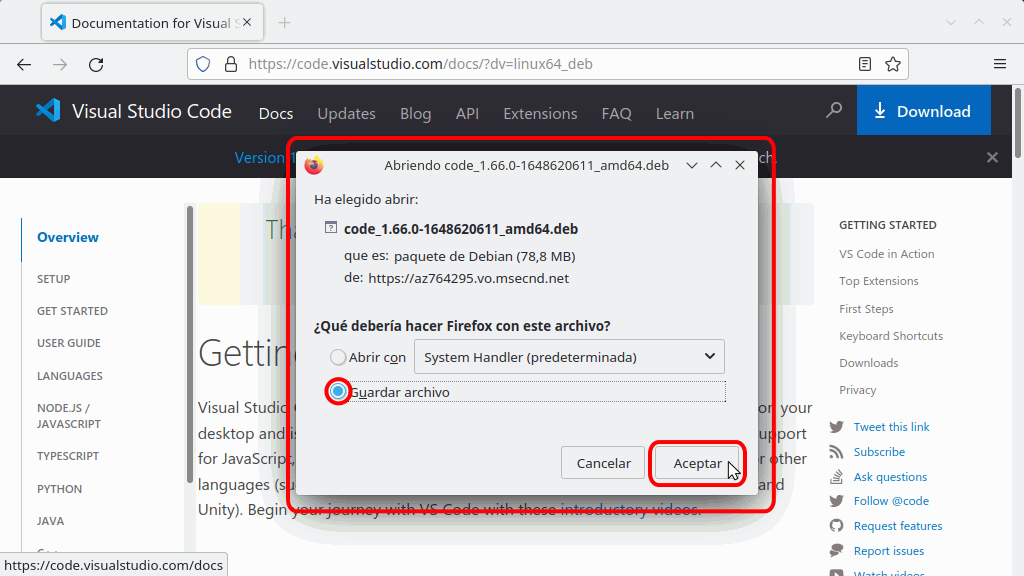Open the Privacy link
Image resolution: width=1024 pixels, height=576 pixels.
point(857,390)
